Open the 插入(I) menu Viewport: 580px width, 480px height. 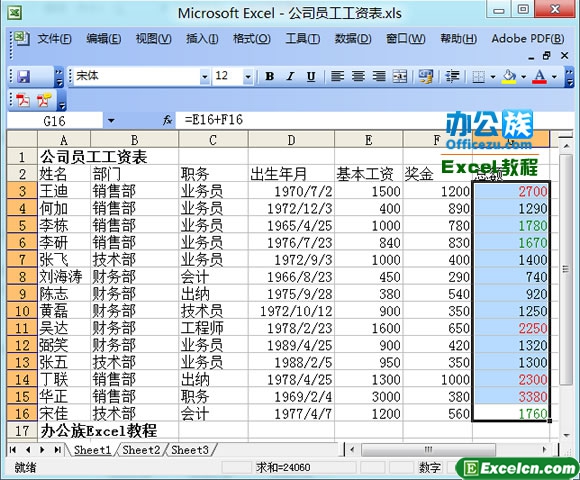point(202,38)
